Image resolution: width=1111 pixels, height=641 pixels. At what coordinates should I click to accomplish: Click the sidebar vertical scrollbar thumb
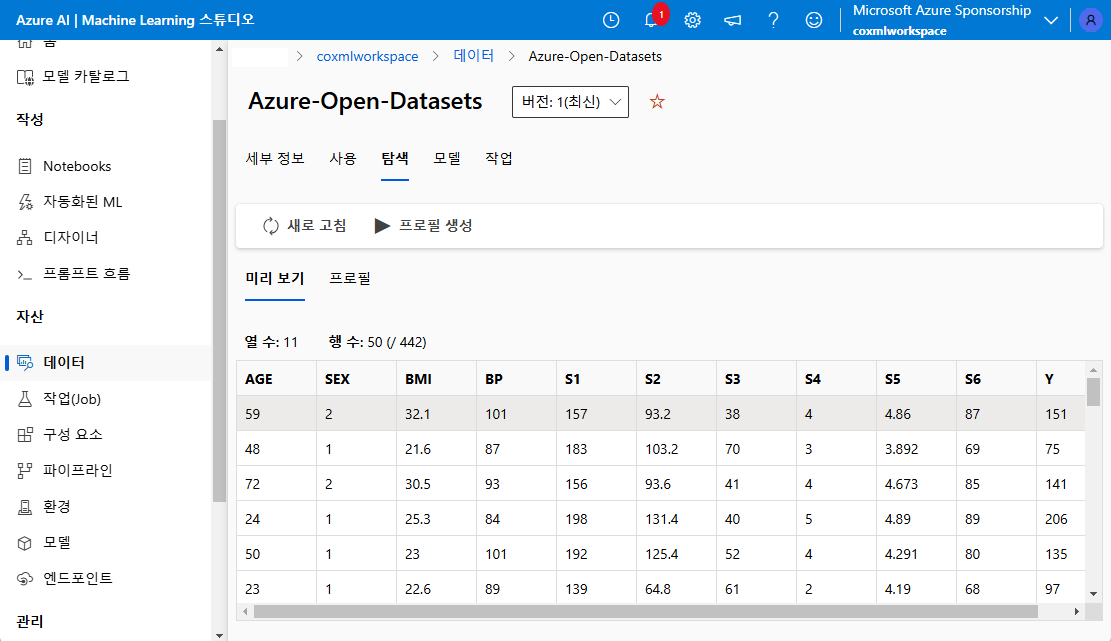coord(219,312)
